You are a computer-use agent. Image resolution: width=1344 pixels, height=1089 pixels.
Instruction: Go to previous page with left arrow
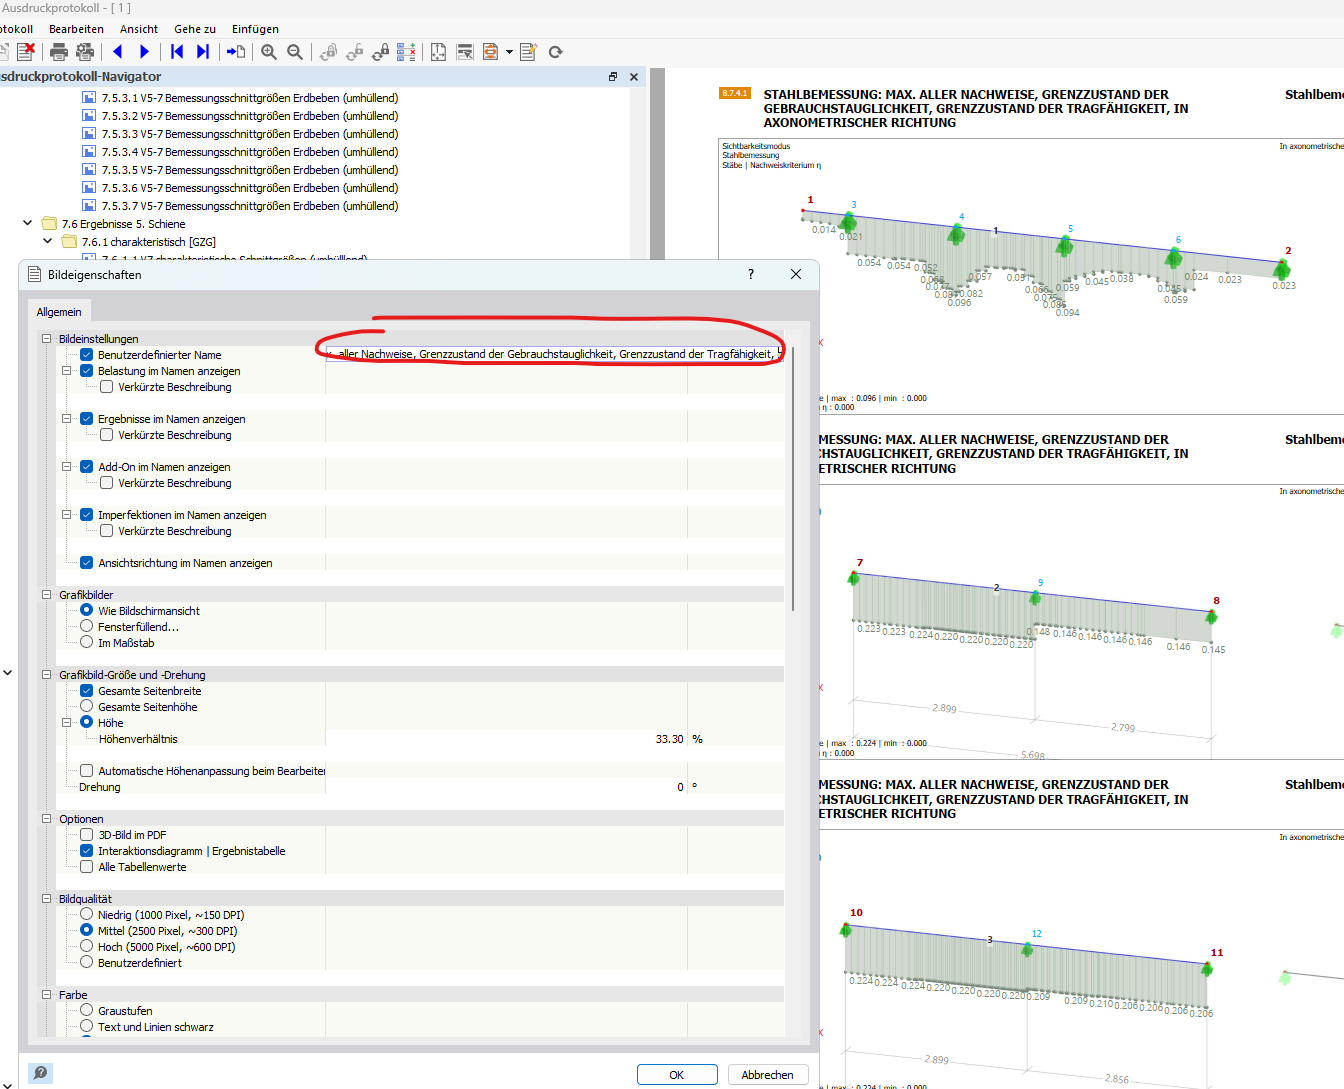[x=118, y=52]
